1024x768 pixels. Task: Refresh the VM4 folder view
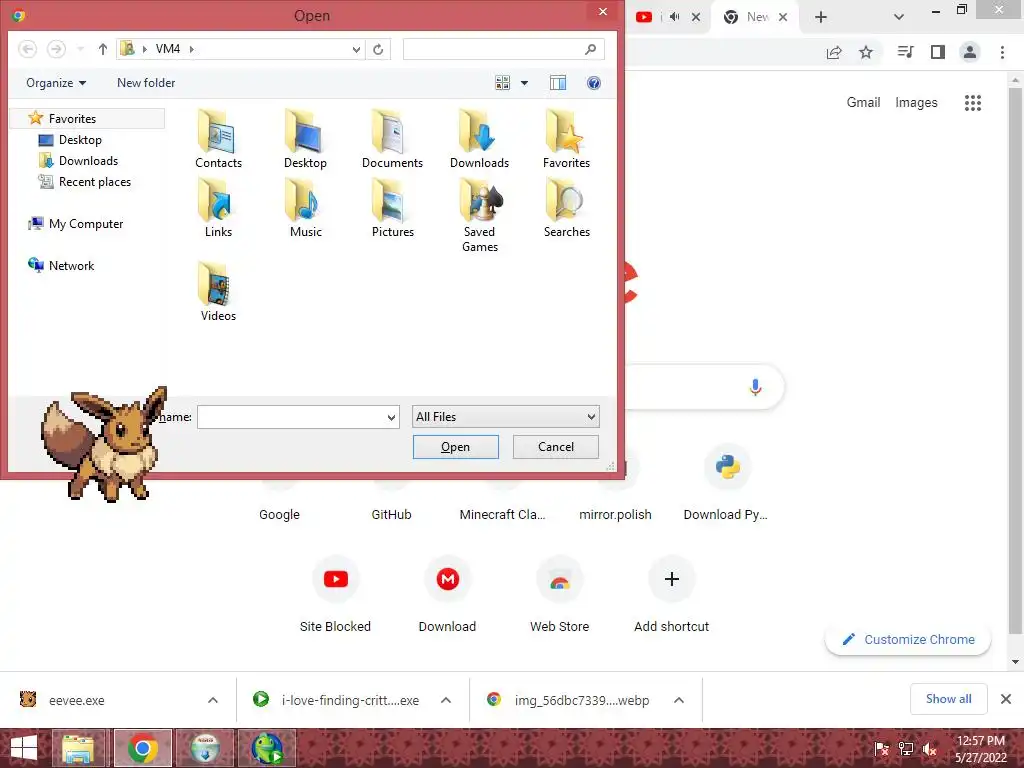pos(378,49)
